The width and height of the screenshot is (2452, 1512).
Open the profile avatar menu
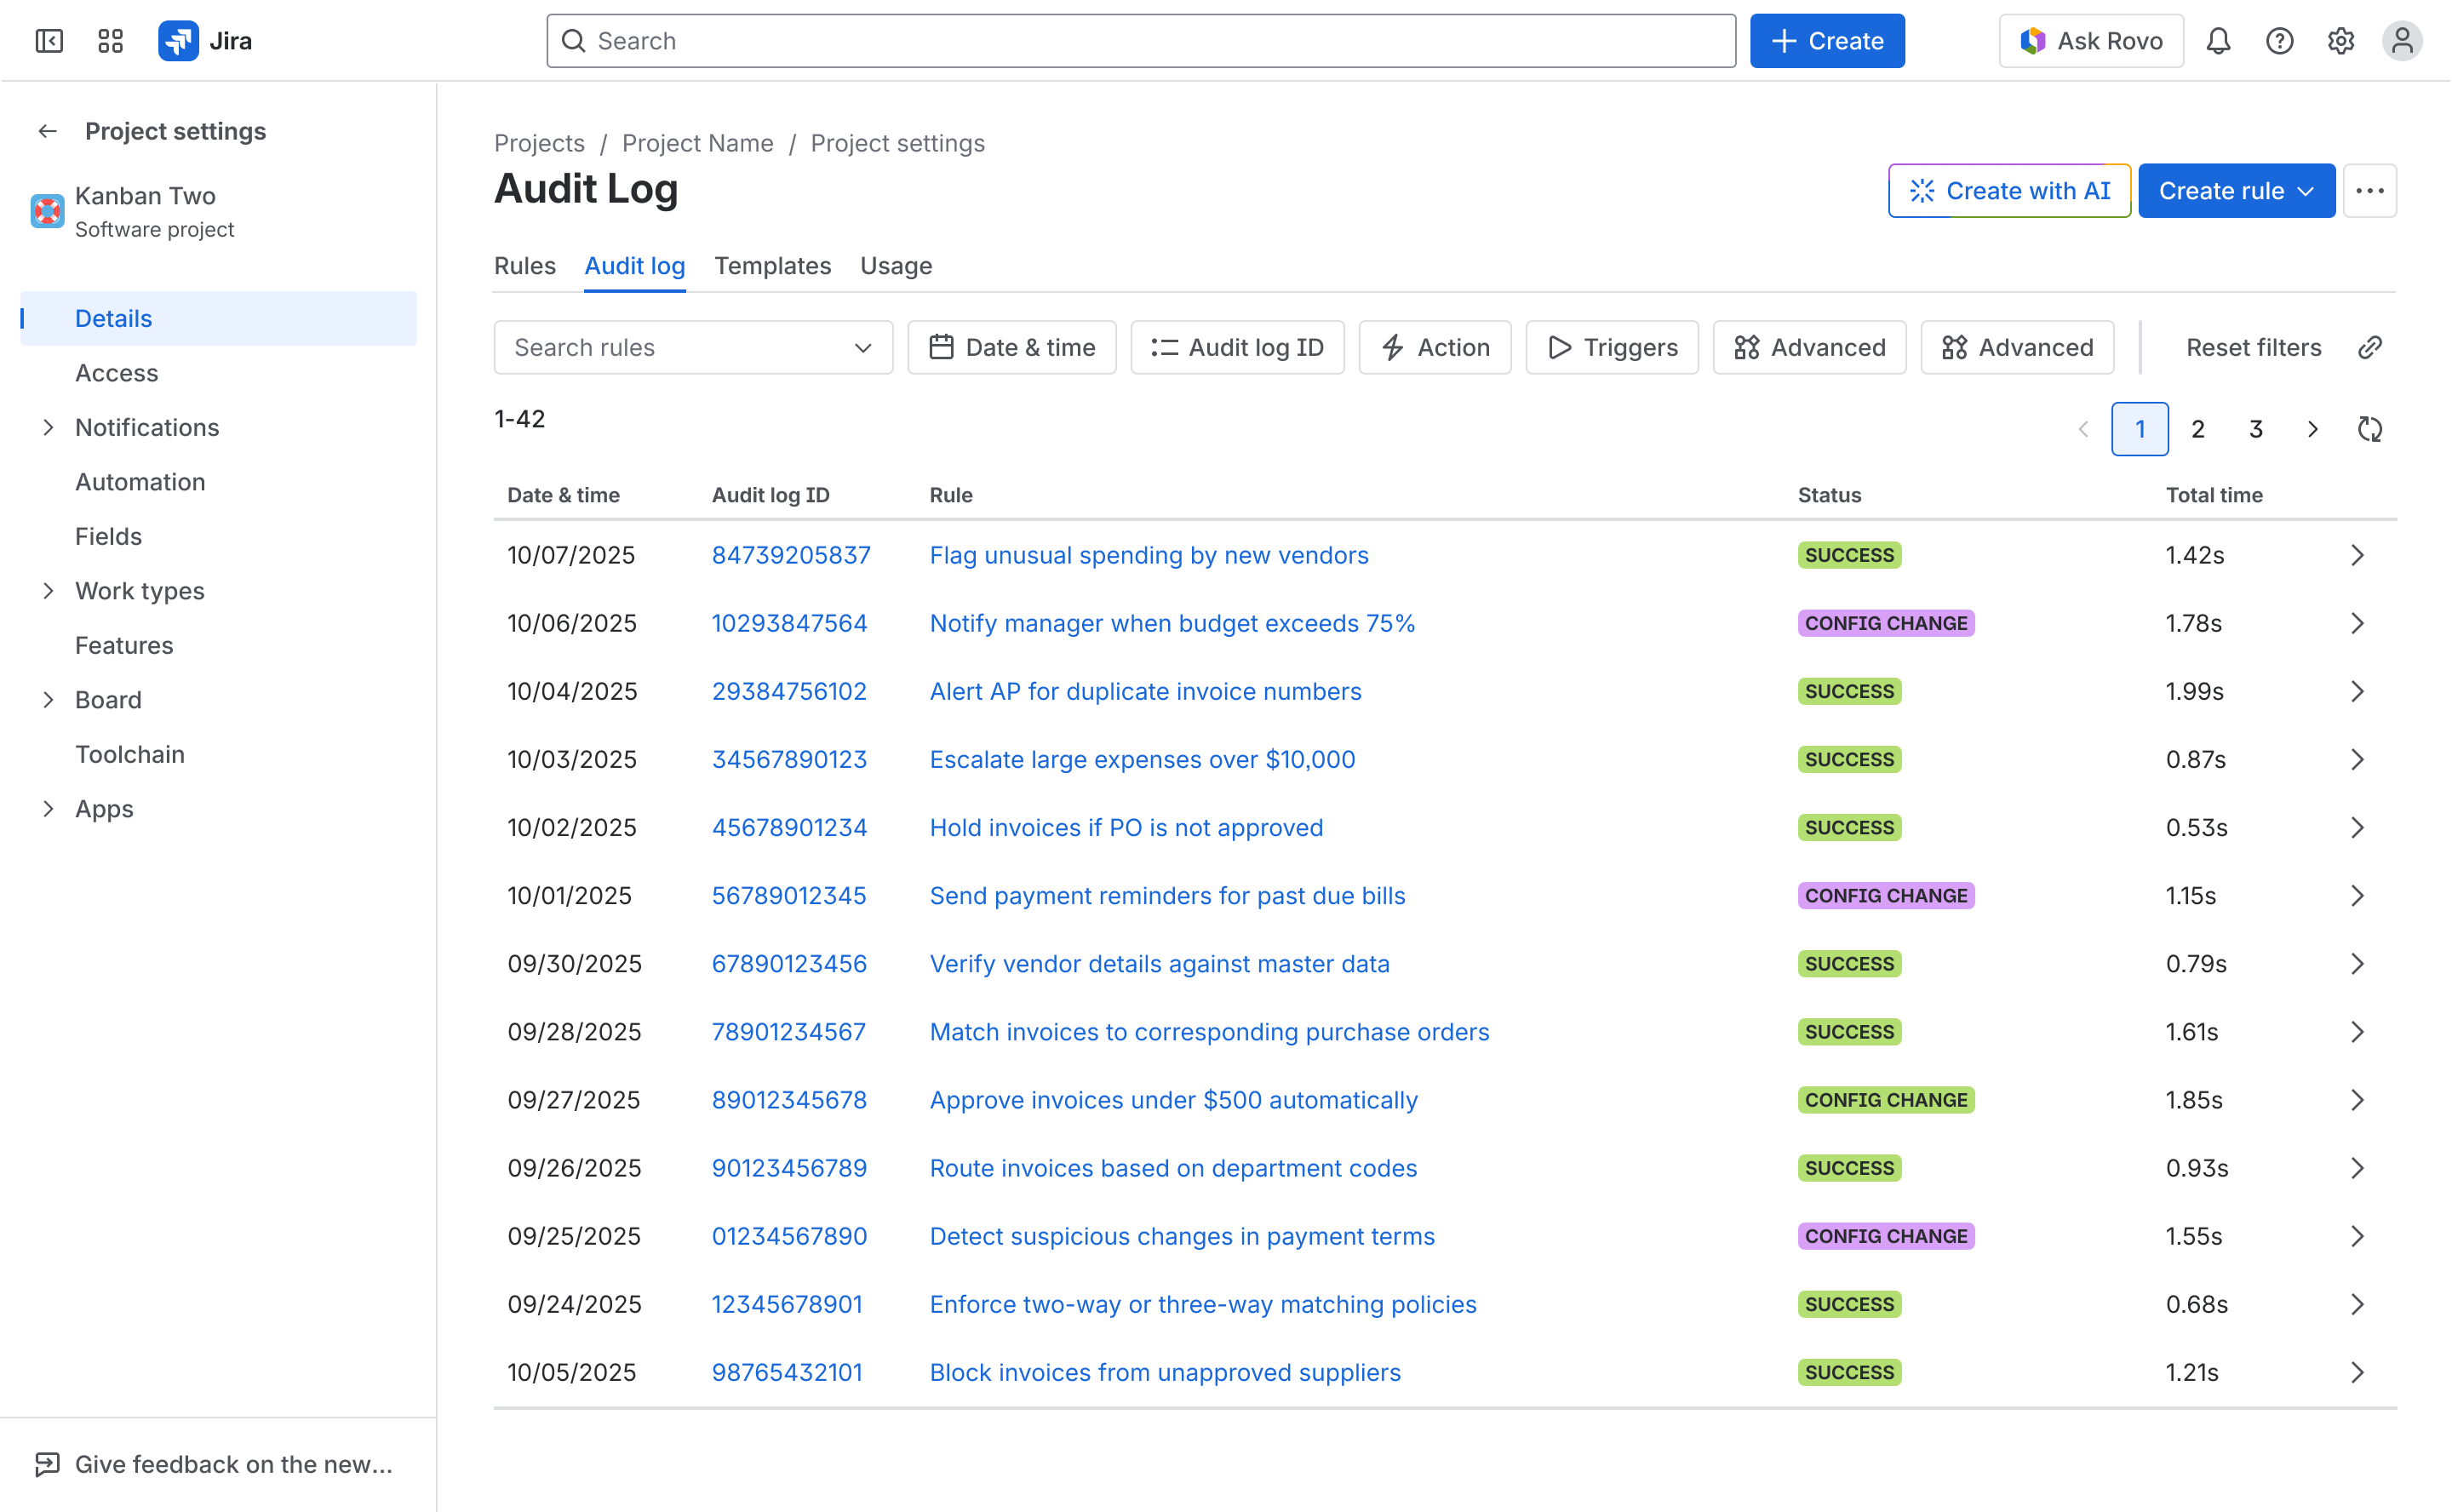pos(2402,41)
